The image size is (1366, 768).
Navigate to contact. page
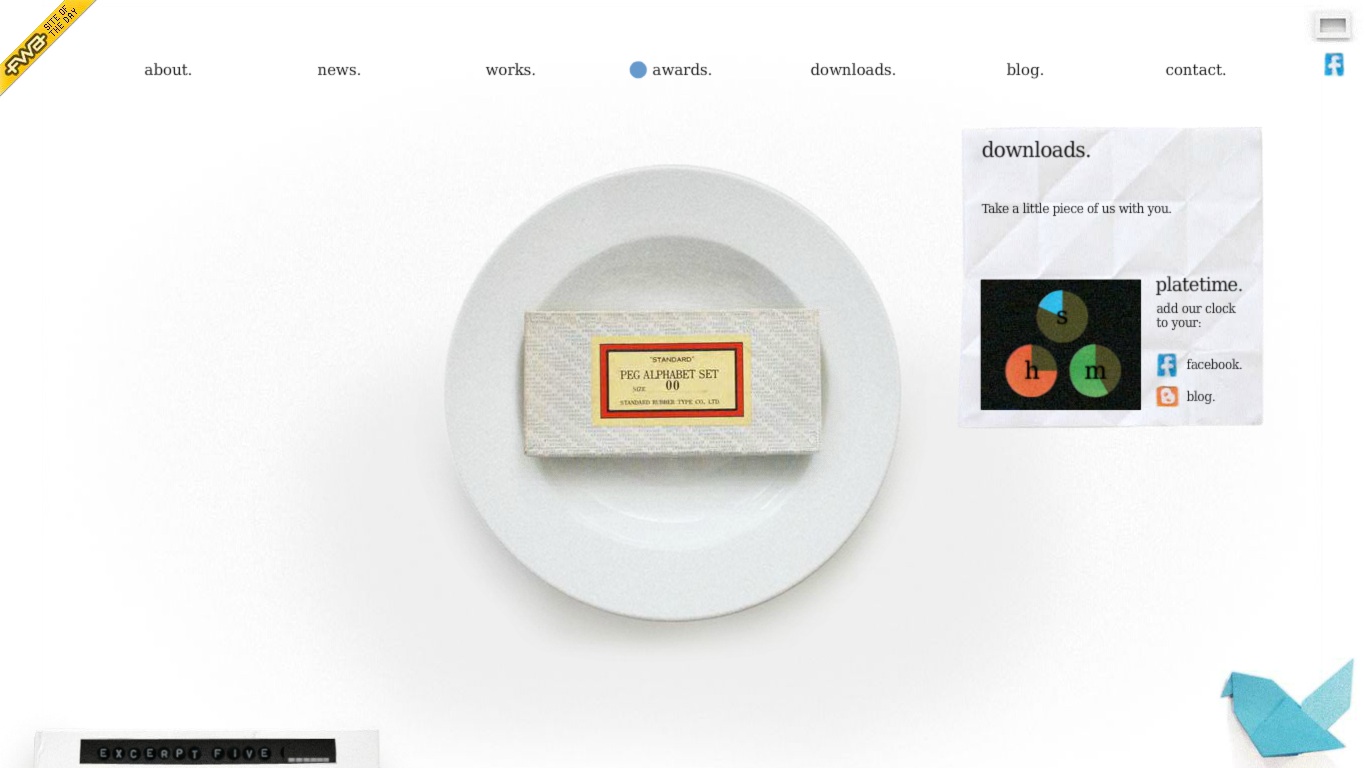pyautogui.click(x=1196, y=70)
